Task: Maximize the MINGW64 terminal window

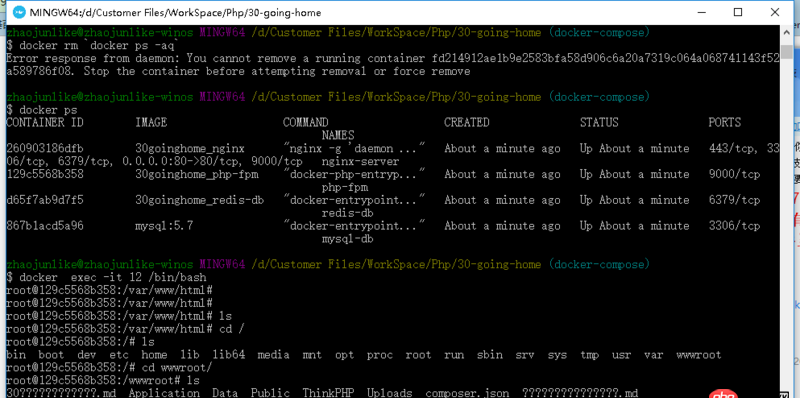Action: pyautogui.click(x=738, y=12)
